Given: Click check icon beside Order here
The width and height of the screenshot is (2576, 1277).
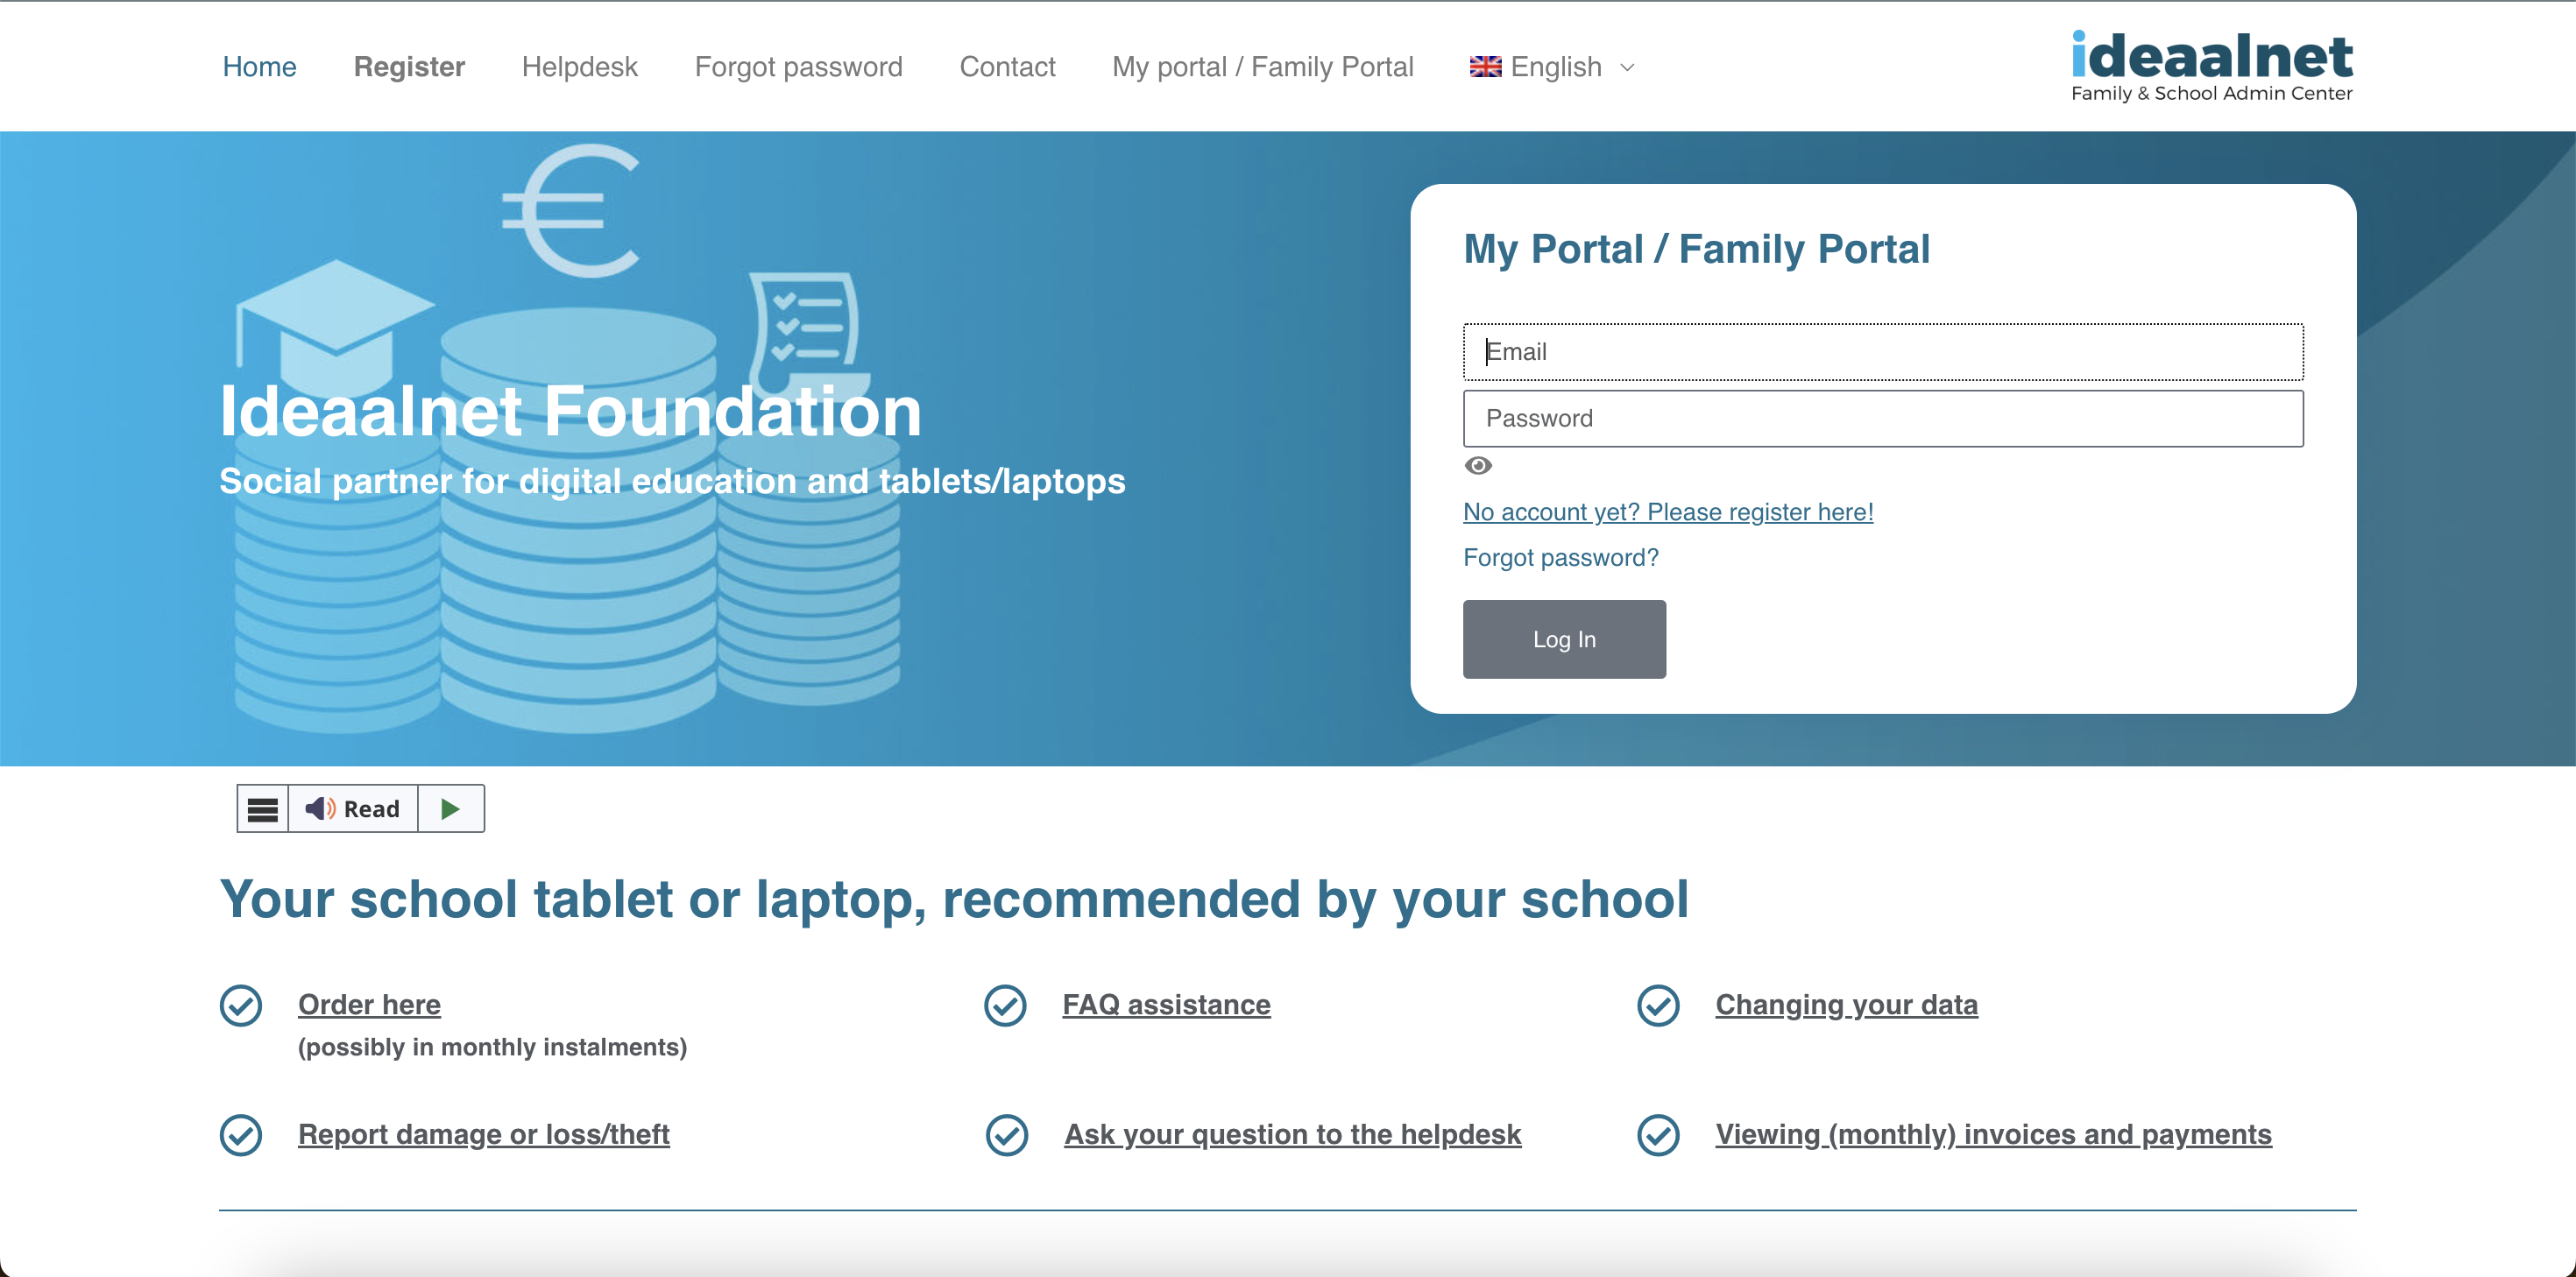Looking at the screenshot, I should pyautogui.click(x=241, y=1005).
